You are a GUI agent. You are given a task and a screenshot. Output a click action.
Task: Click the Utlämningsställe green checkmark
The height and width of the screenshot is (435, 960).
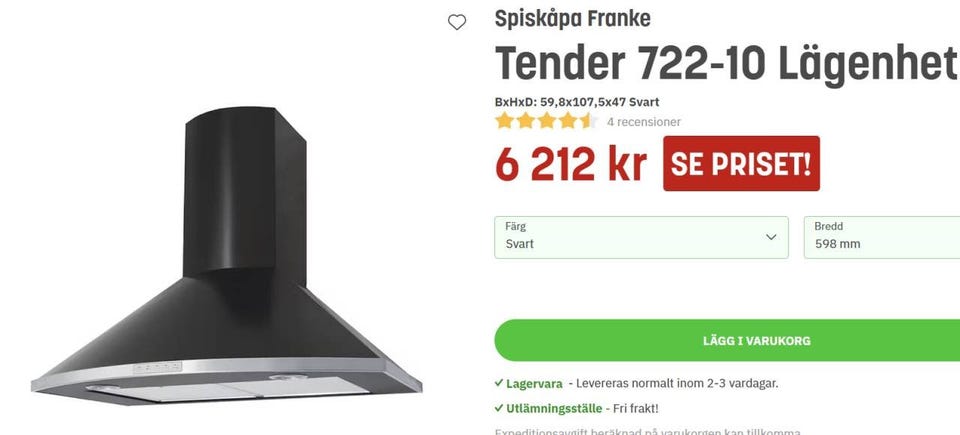coord(499,408)
